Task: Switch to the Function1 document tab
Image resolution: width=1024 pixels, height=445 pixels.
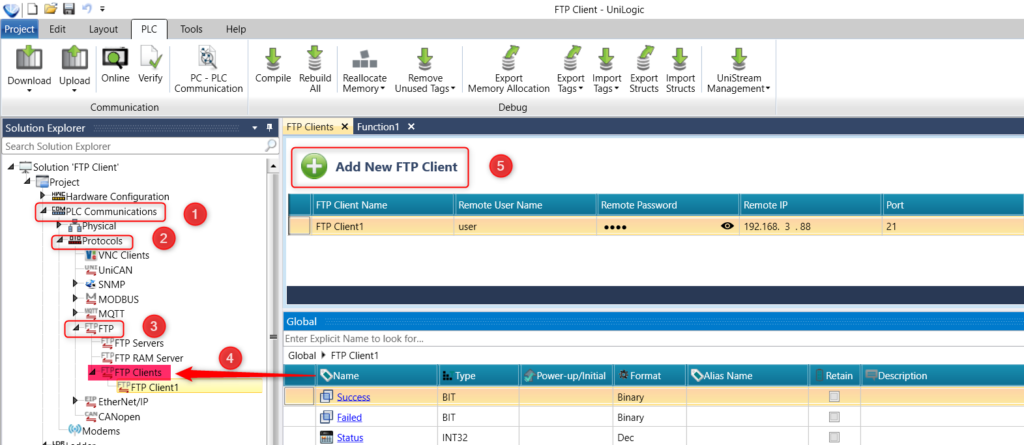Action: (x=378, y=127)
